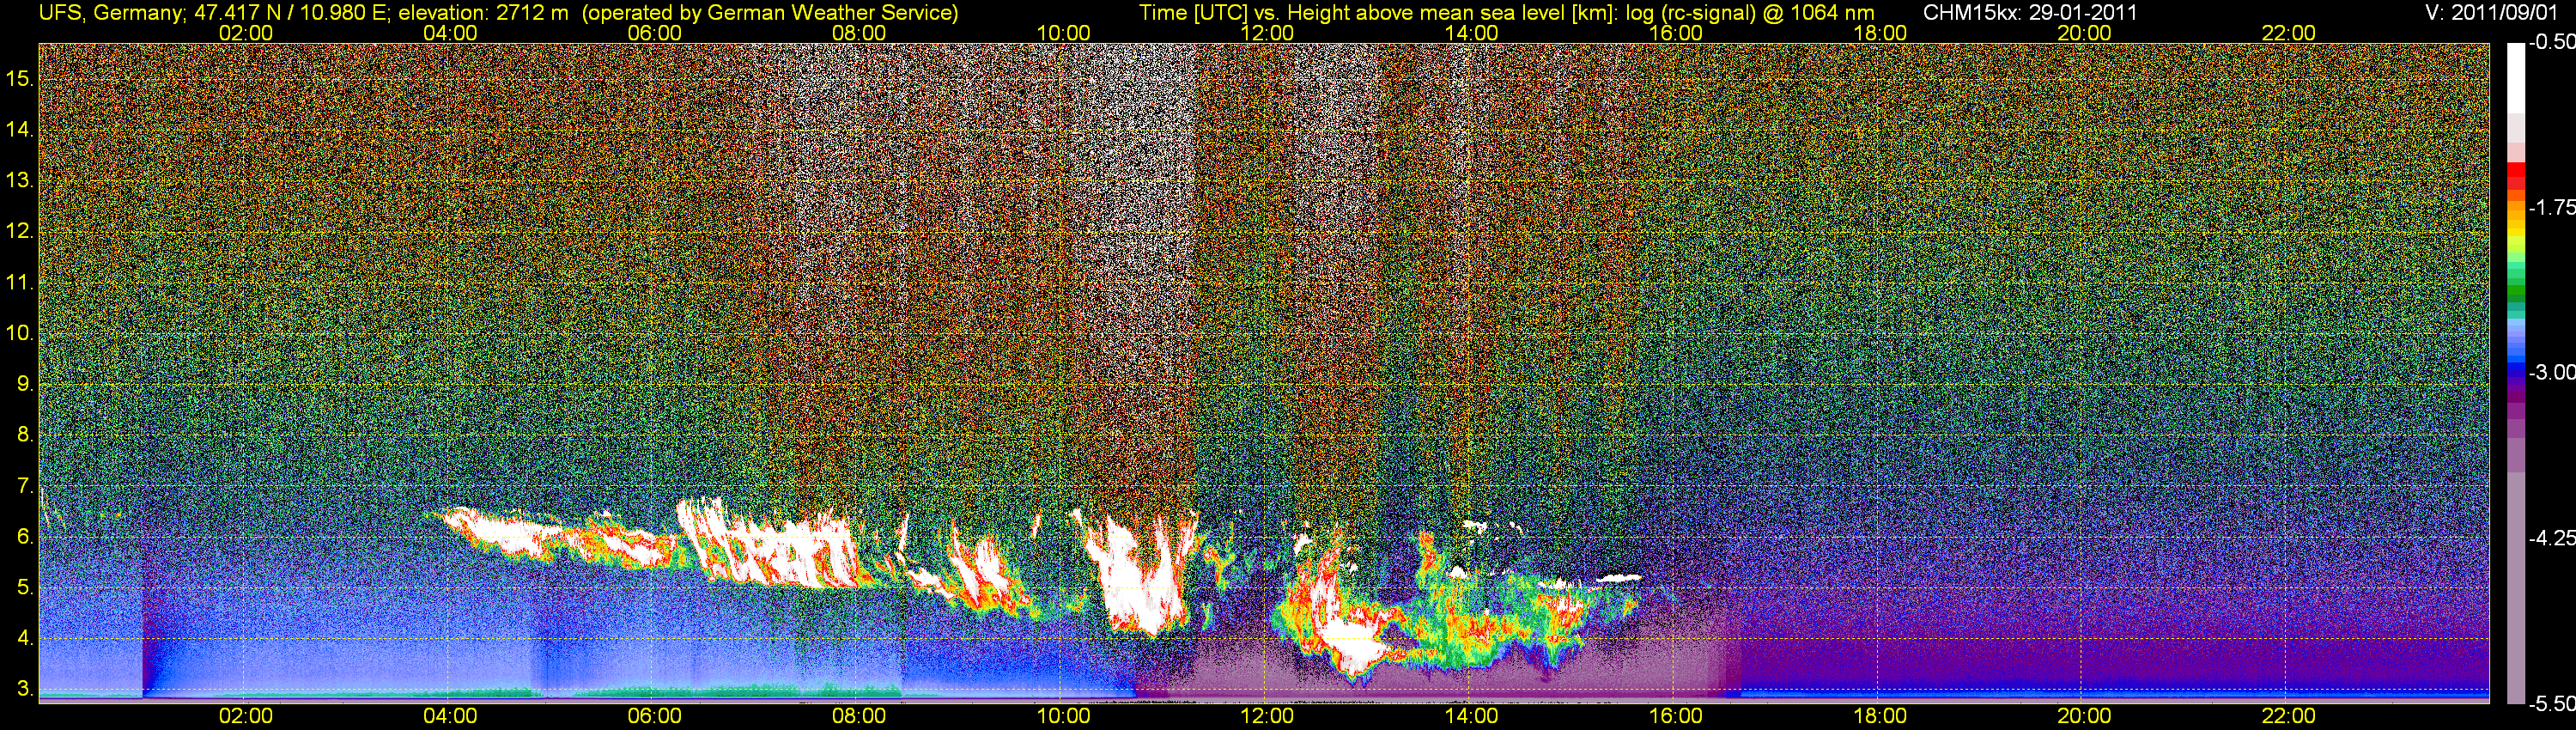This screenshot has height=730, width=2576.
Task: Select the 16:00 label on the bottom time axis
Action: [1676, 716]
